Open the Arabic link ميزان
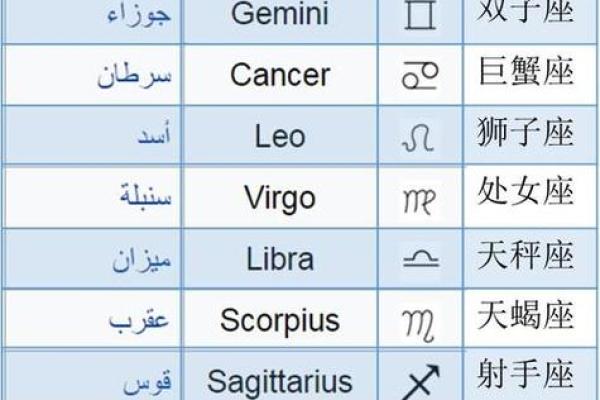 coord(141,260)
